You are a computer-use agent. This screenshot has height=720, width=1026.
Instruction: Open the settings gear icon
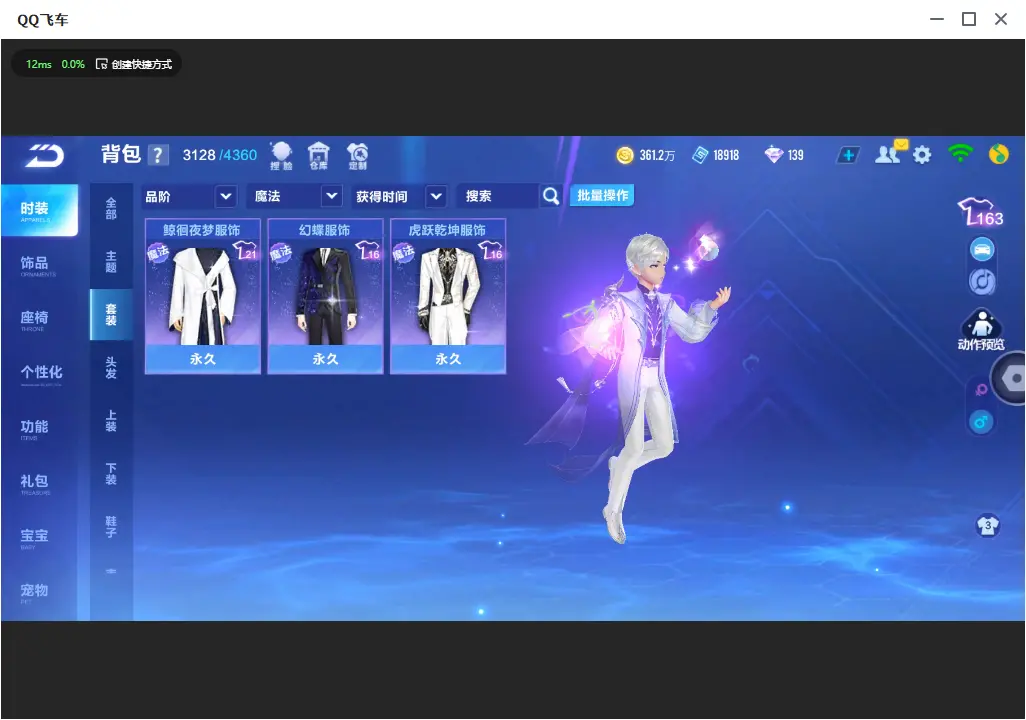pyautogui.click(x=922, y=155)
